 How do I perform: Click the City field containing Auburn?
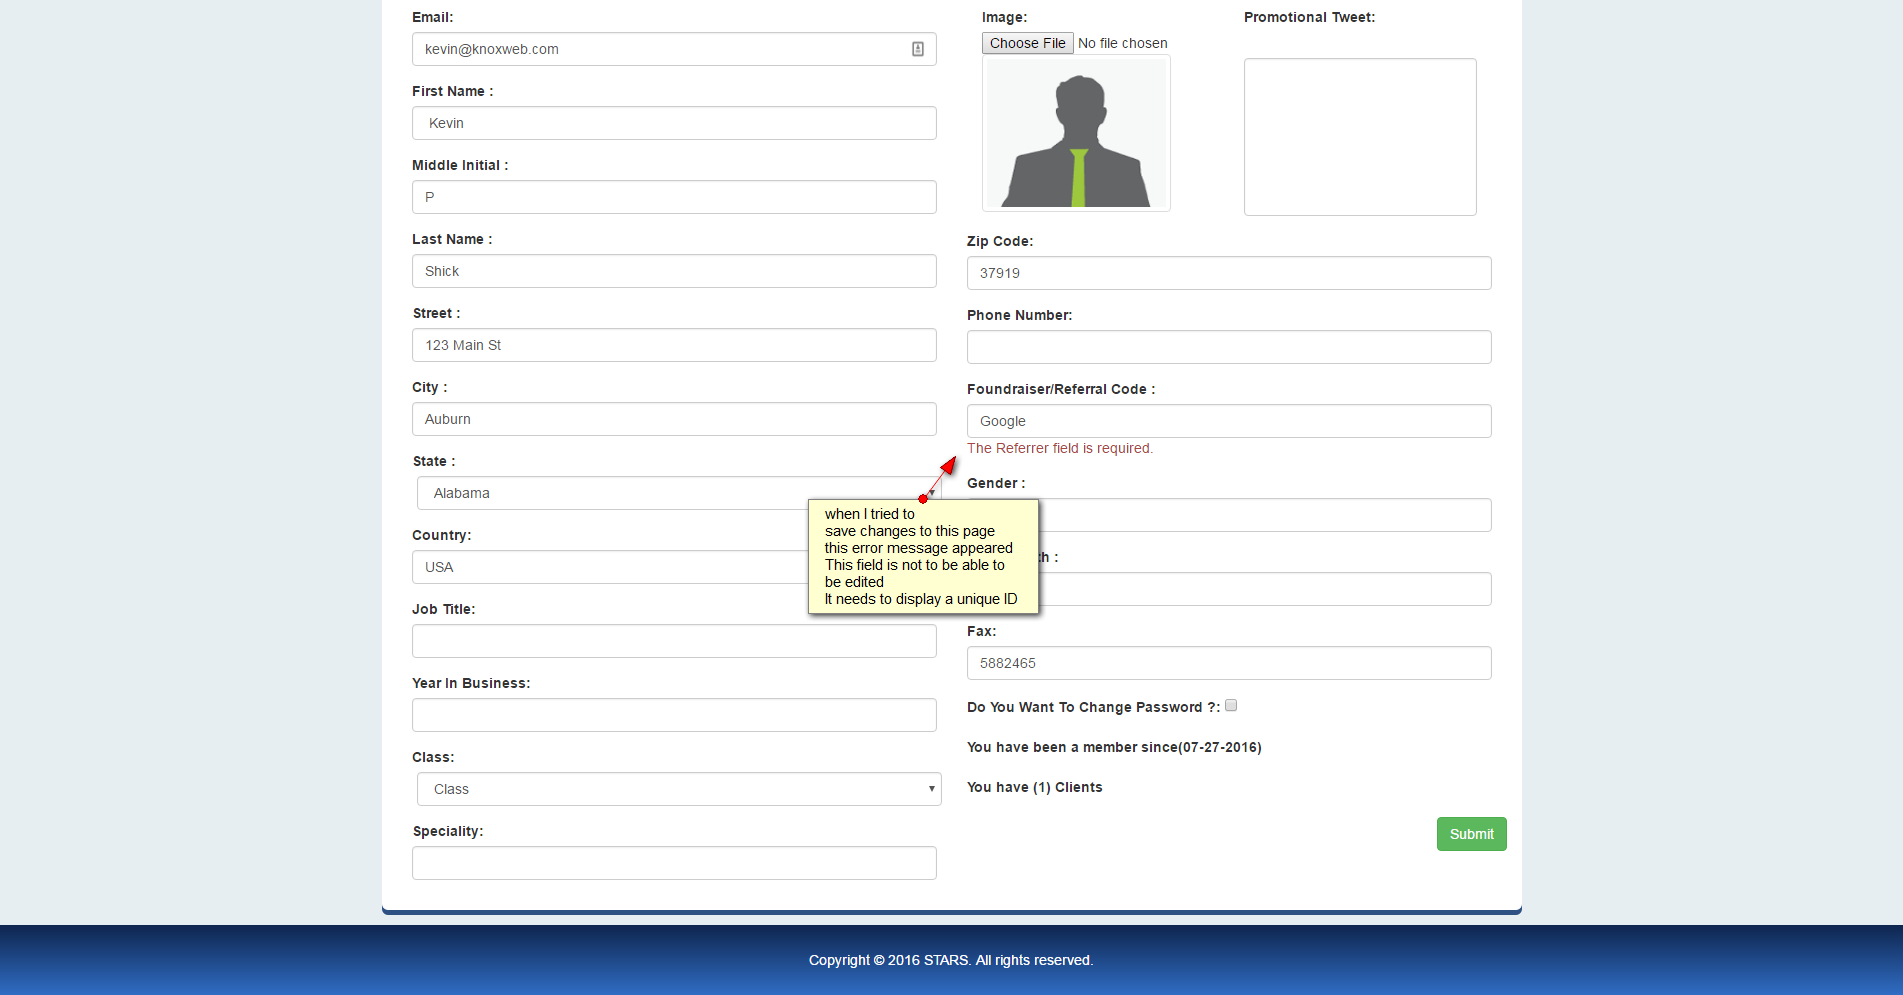[674, 419]
